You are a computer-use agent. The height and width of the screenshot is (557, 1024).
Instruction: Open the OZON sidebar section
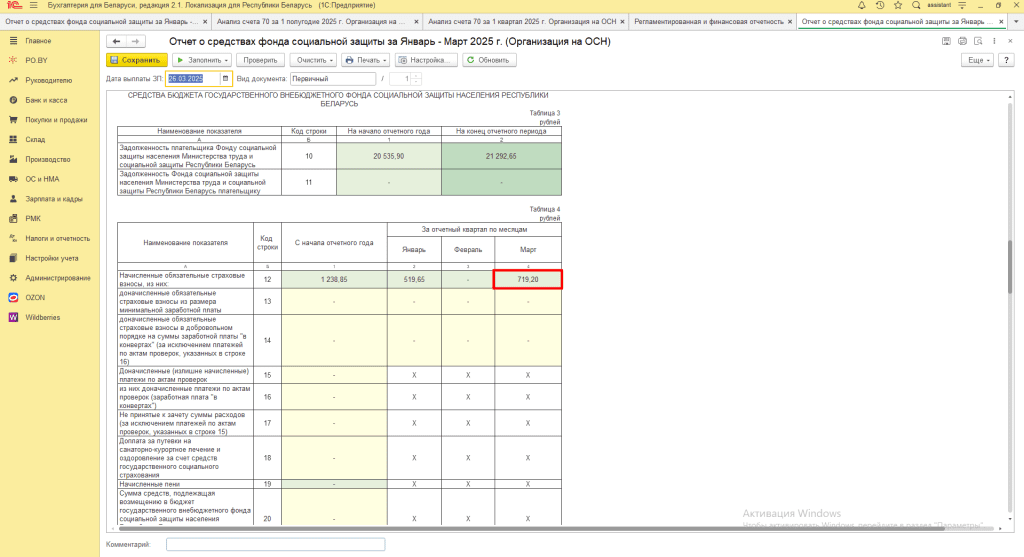tap(35, 297)
